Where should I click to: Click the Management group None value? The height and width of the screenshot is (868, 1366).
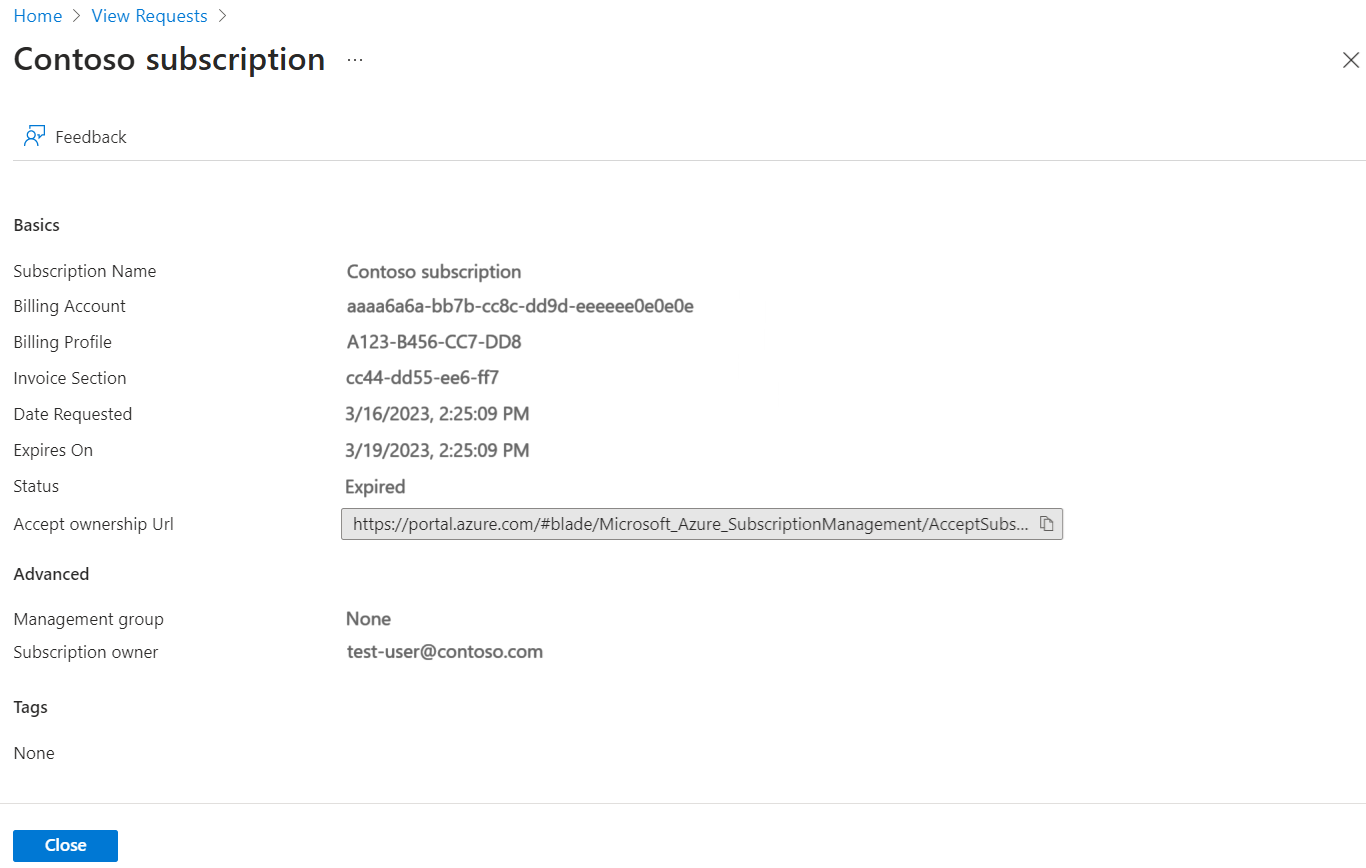pyautogui.click(x=368, y=619)
